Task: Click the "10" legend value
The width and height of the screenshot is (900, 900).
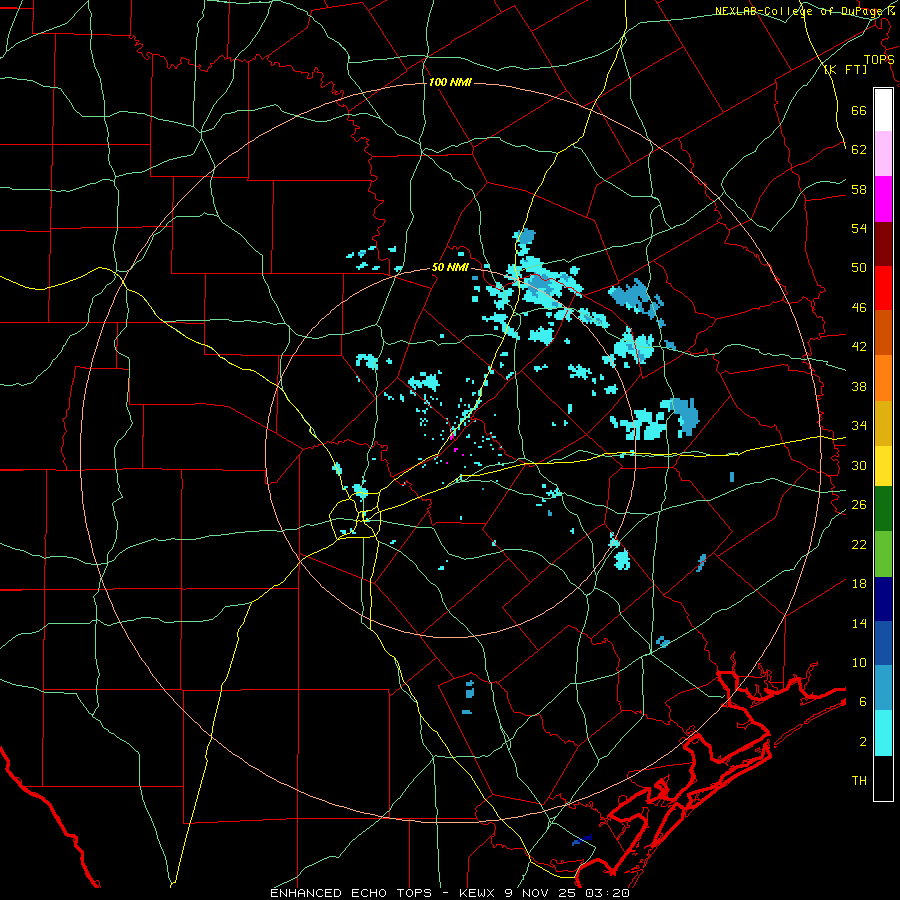Action: (859, 662)
